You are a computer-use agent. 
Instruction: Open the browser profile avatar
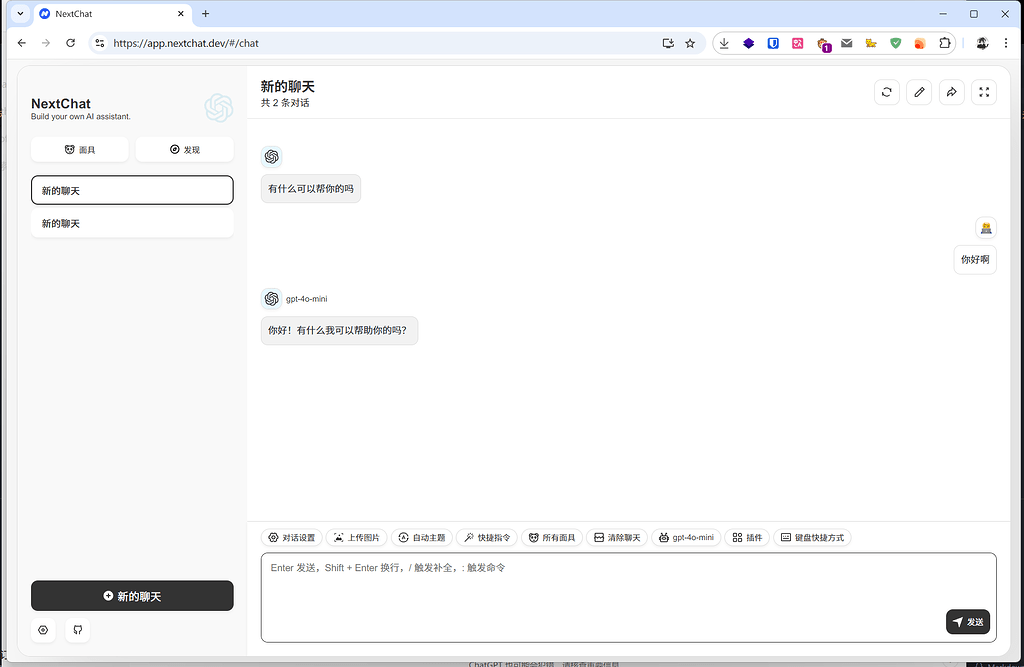tap(982, 43)
